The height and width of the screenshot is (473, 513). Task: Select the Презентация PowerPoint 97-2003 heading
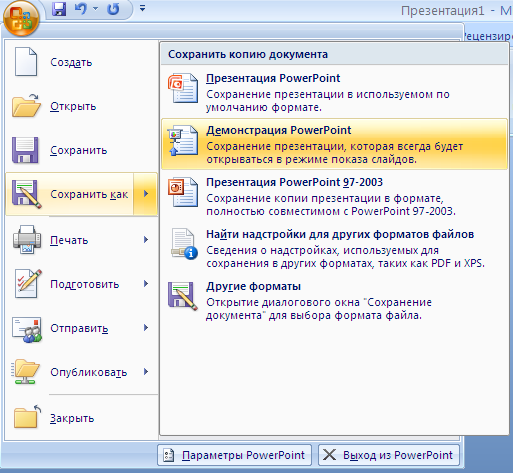[294, 182]
